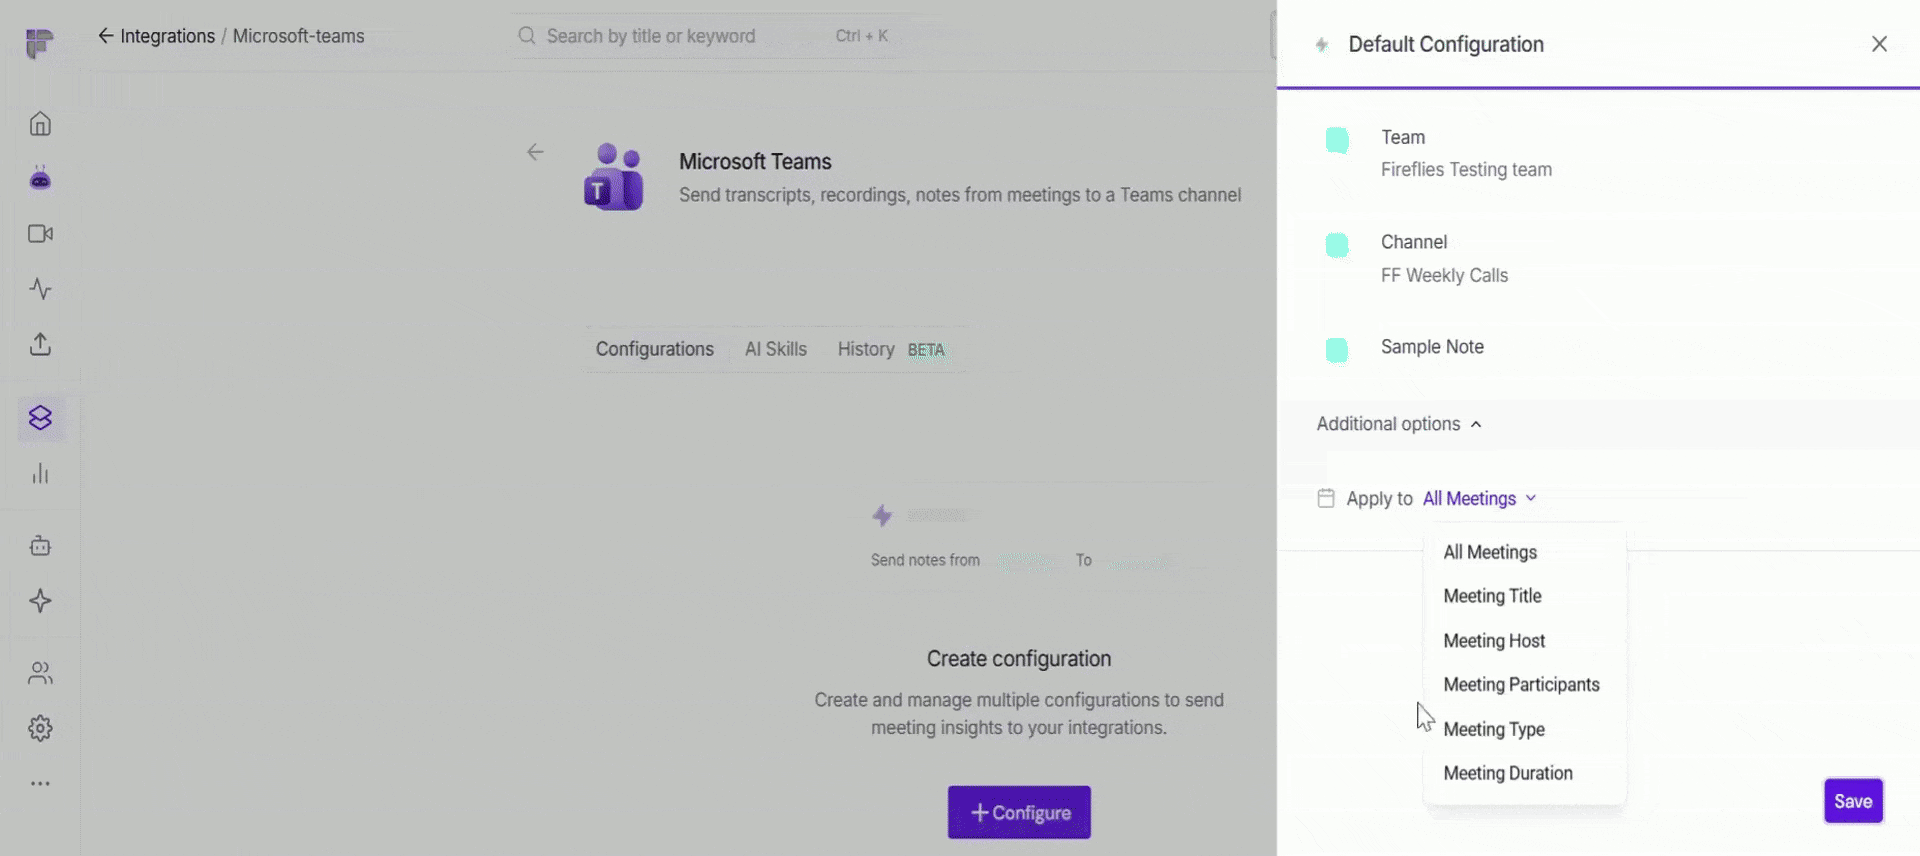
Task: Switch to the AI Skills tab
Action: tap(775, 349)
